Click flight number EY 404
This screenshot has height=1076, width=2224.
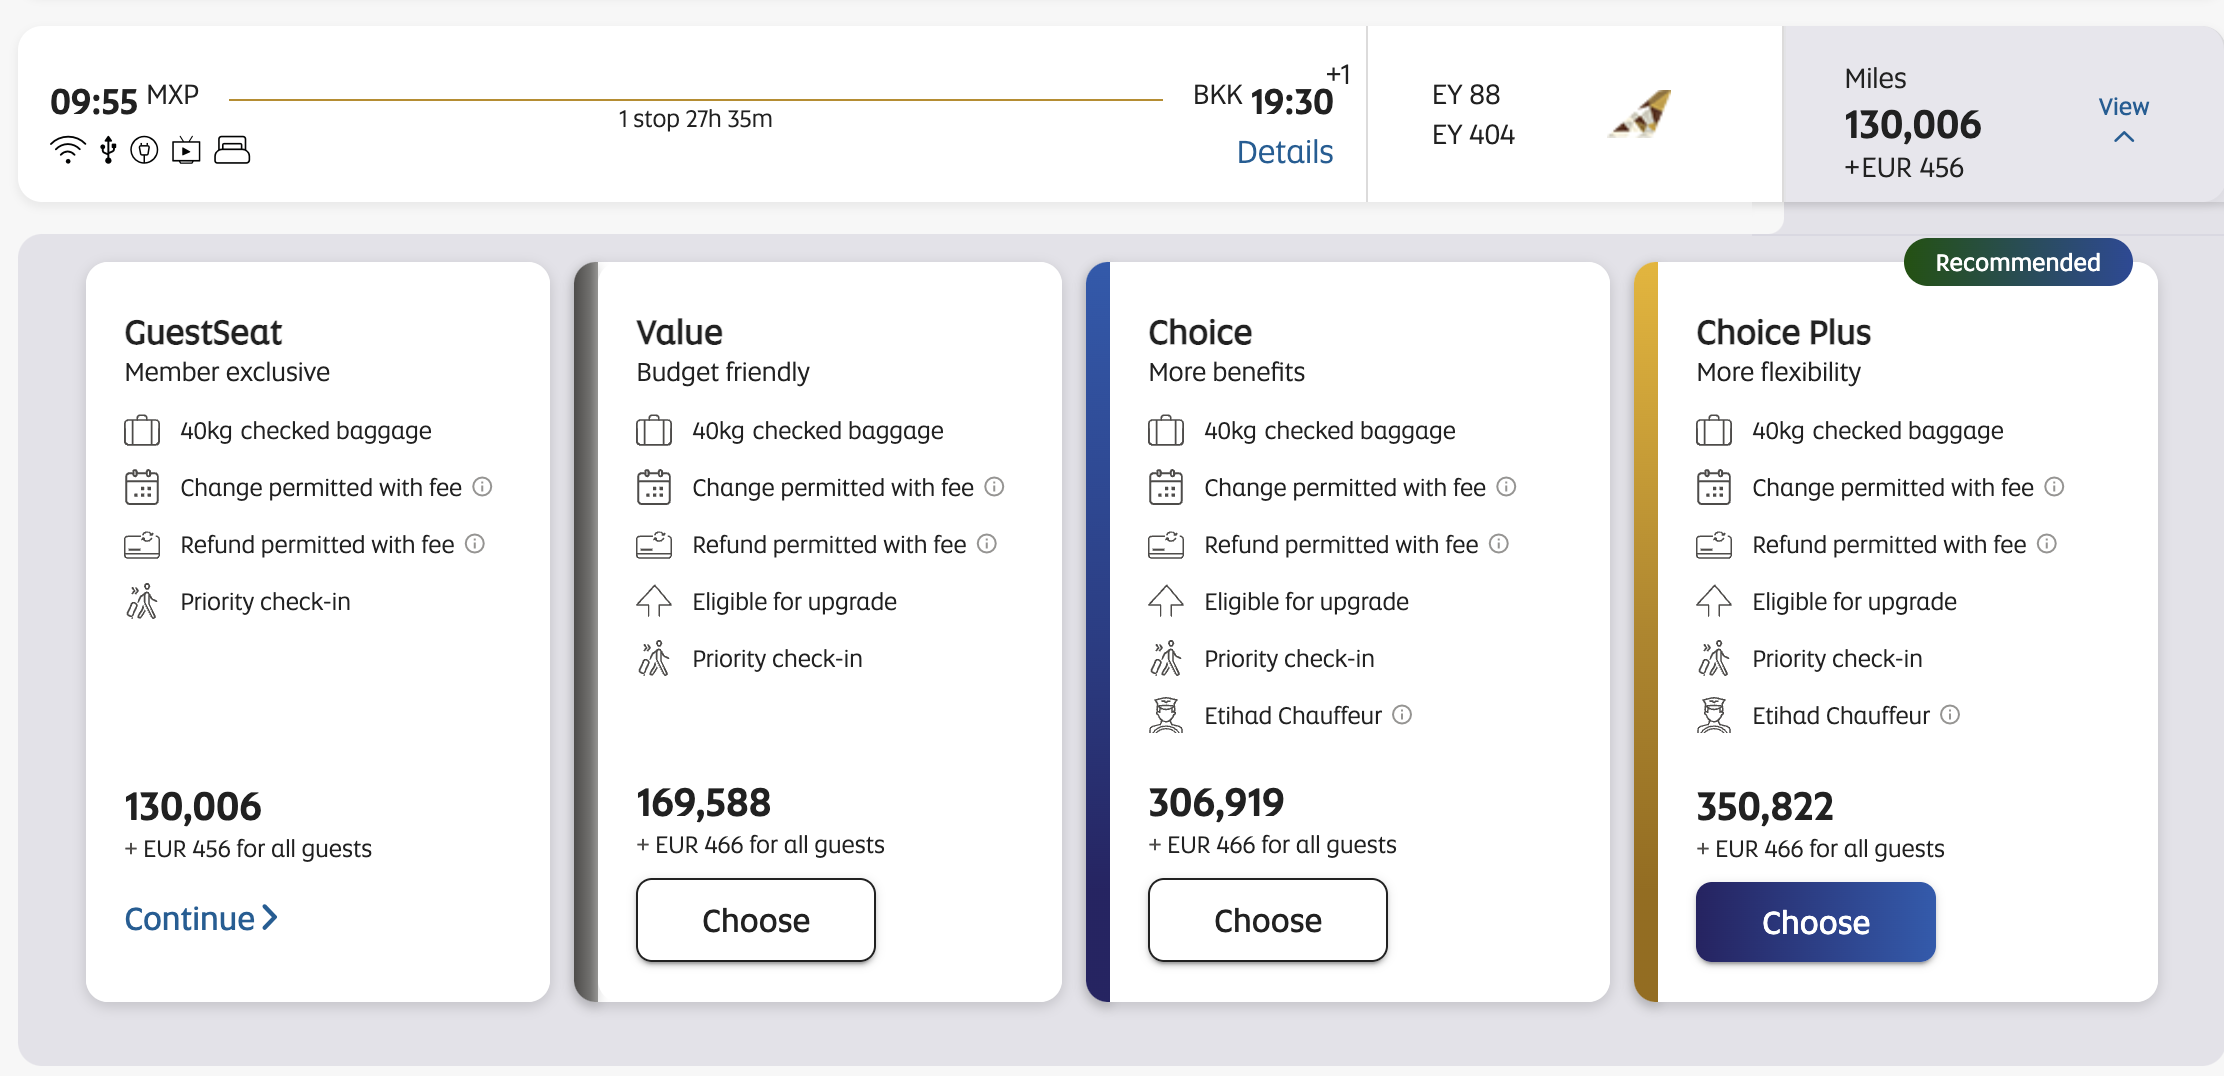(x=1473, y=135)
